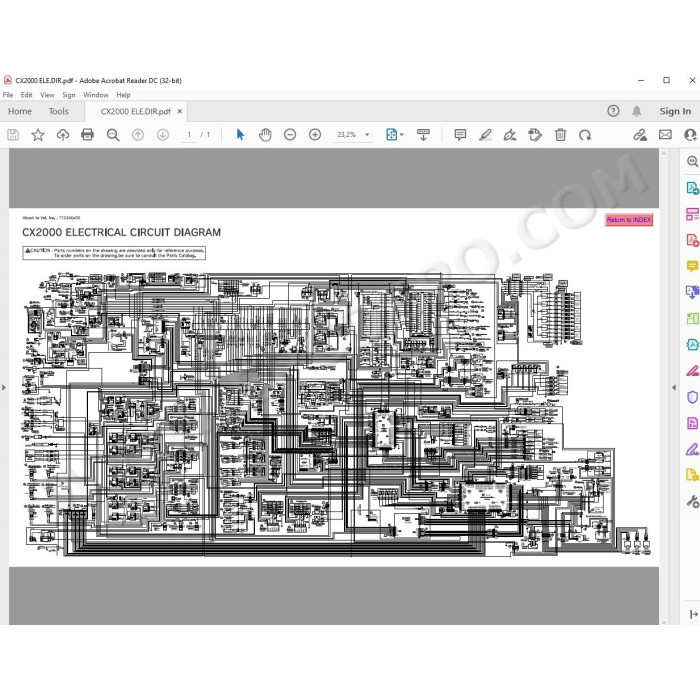Open the View menu

coord(47,95)
